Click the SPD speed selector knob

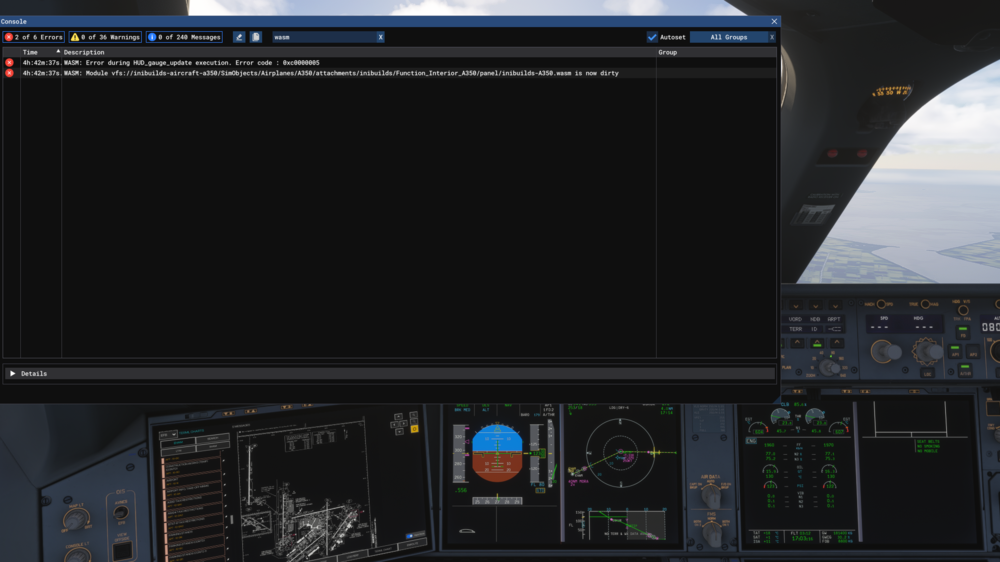pyautogui.click(x=885, y=351)
